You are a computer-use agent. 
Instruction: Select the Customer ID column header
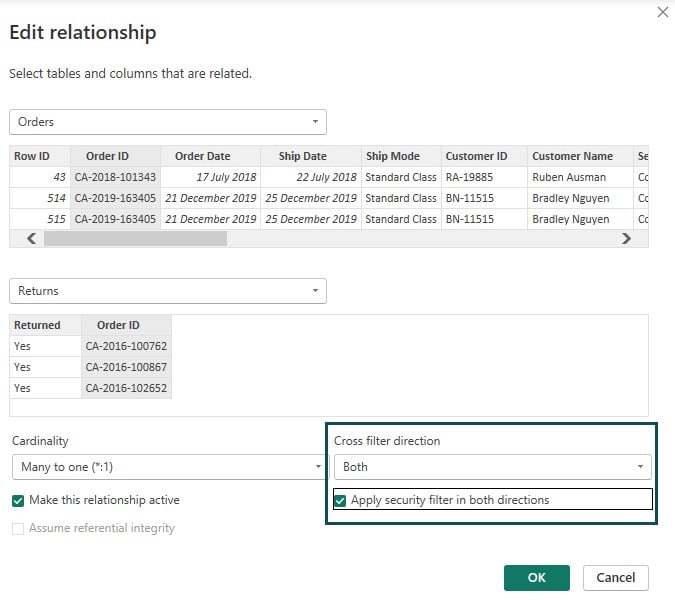tap(484, 156)
